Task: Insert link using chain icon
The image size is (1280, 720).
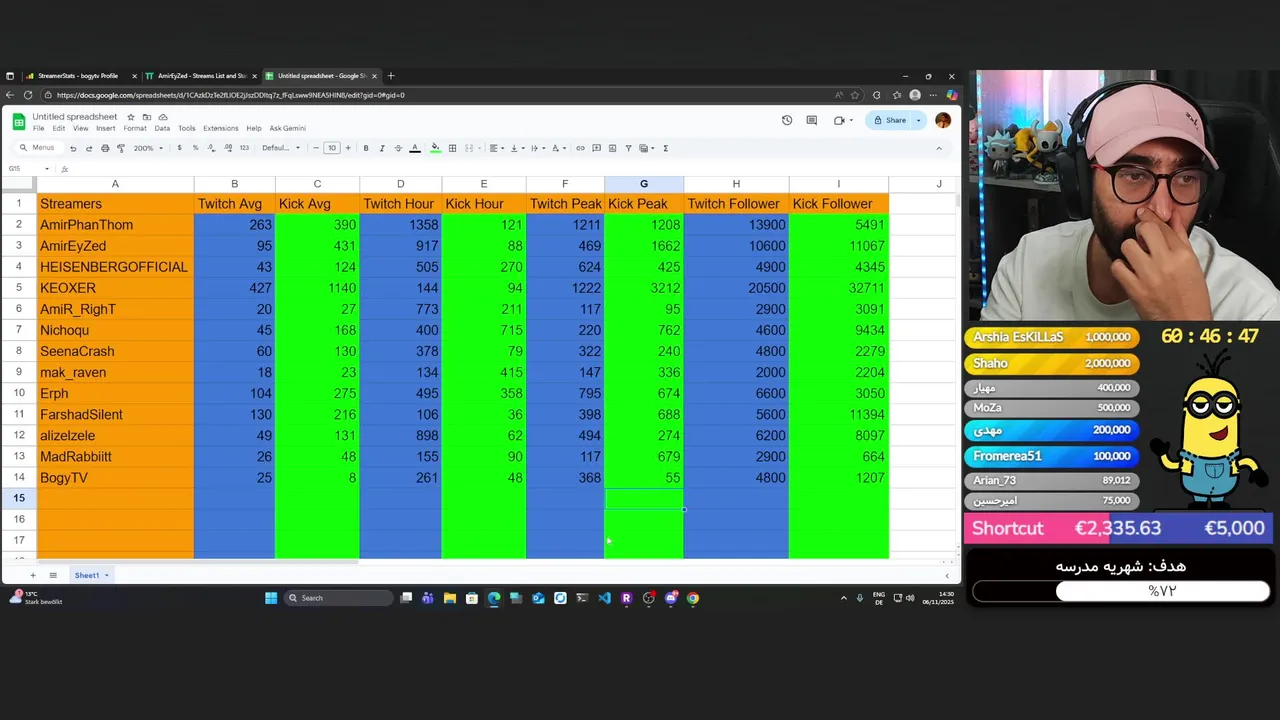Action: click(580, 148)
